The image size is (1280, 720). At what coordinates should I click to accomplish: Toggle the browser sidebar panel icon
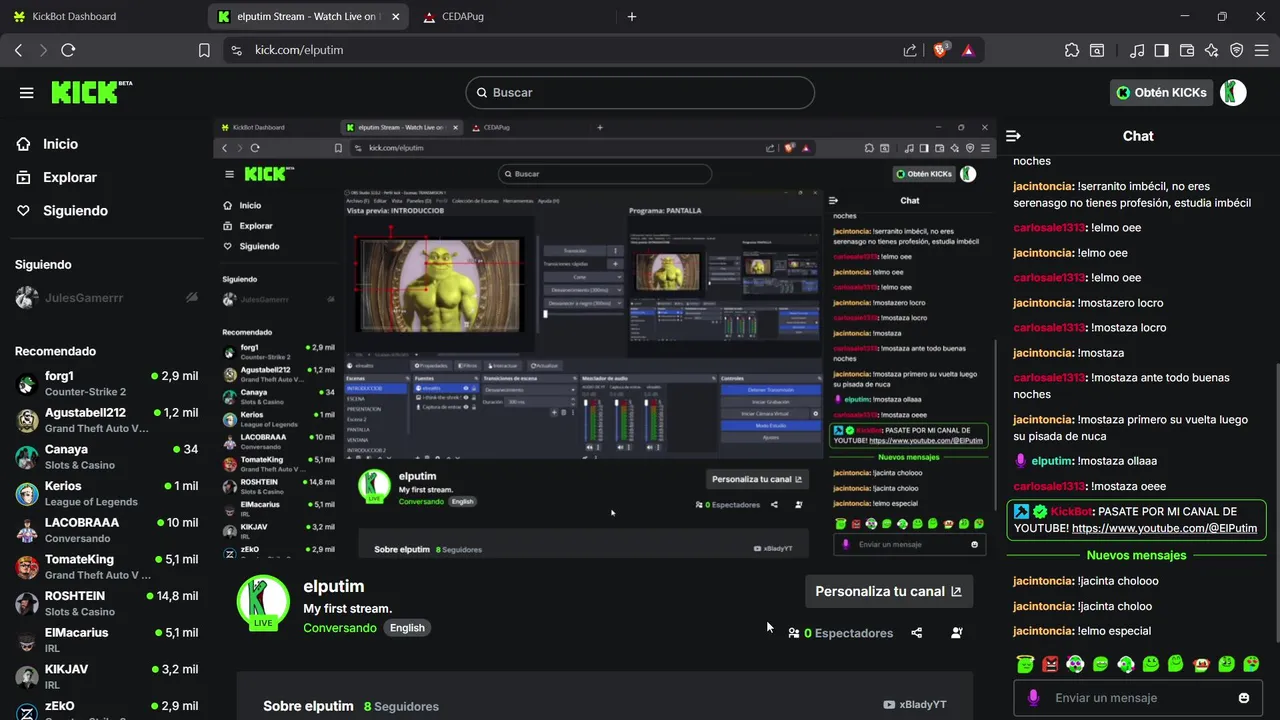[1161, 50]
